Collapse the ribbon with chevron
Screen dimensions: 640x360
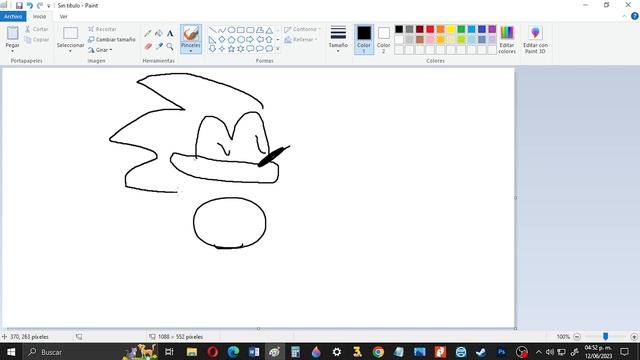tap(624, 16)
